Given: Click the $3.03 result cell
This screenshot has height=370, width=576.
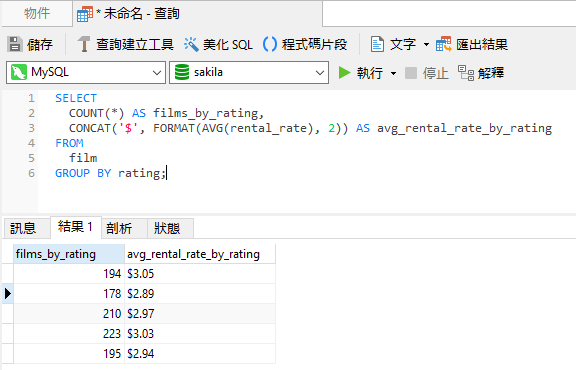Looking at the screenshot, I should [200, 334].
